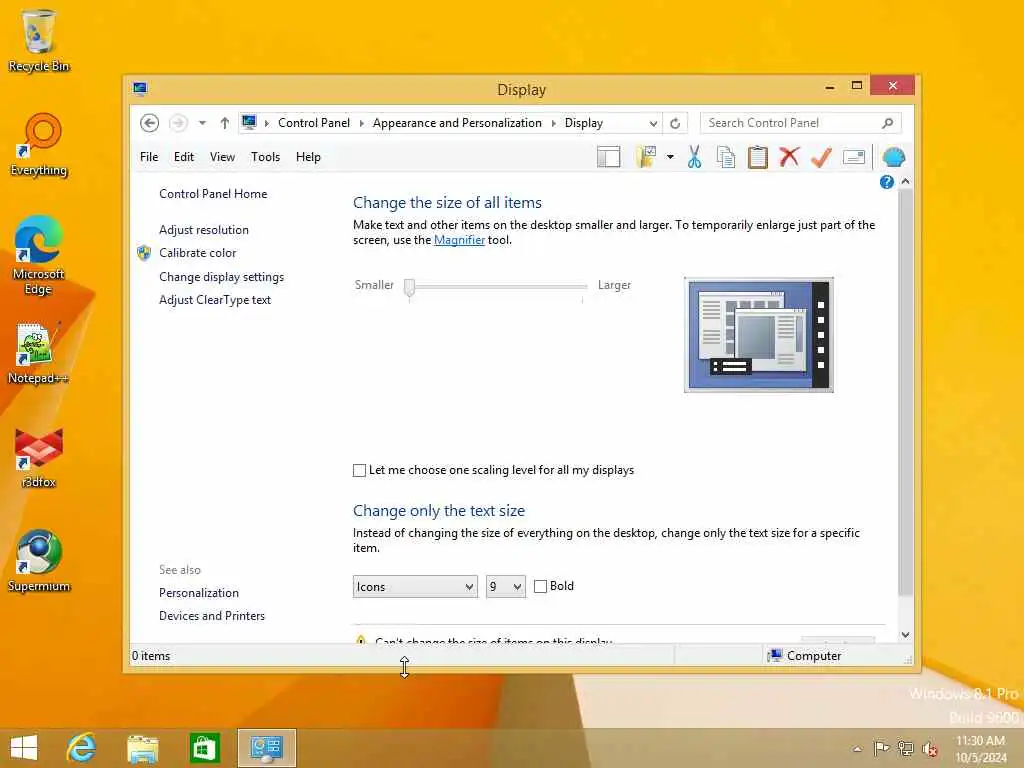Show hidden tray icons arrow

click(x=857, y=748)
